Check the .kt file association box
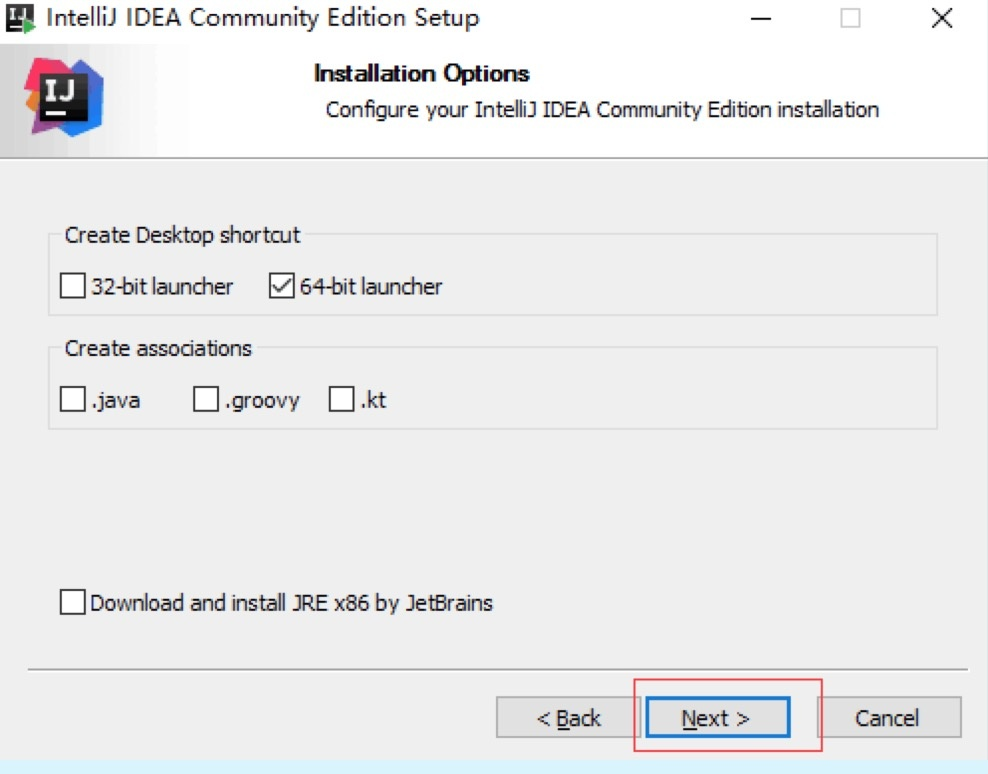 342,399
